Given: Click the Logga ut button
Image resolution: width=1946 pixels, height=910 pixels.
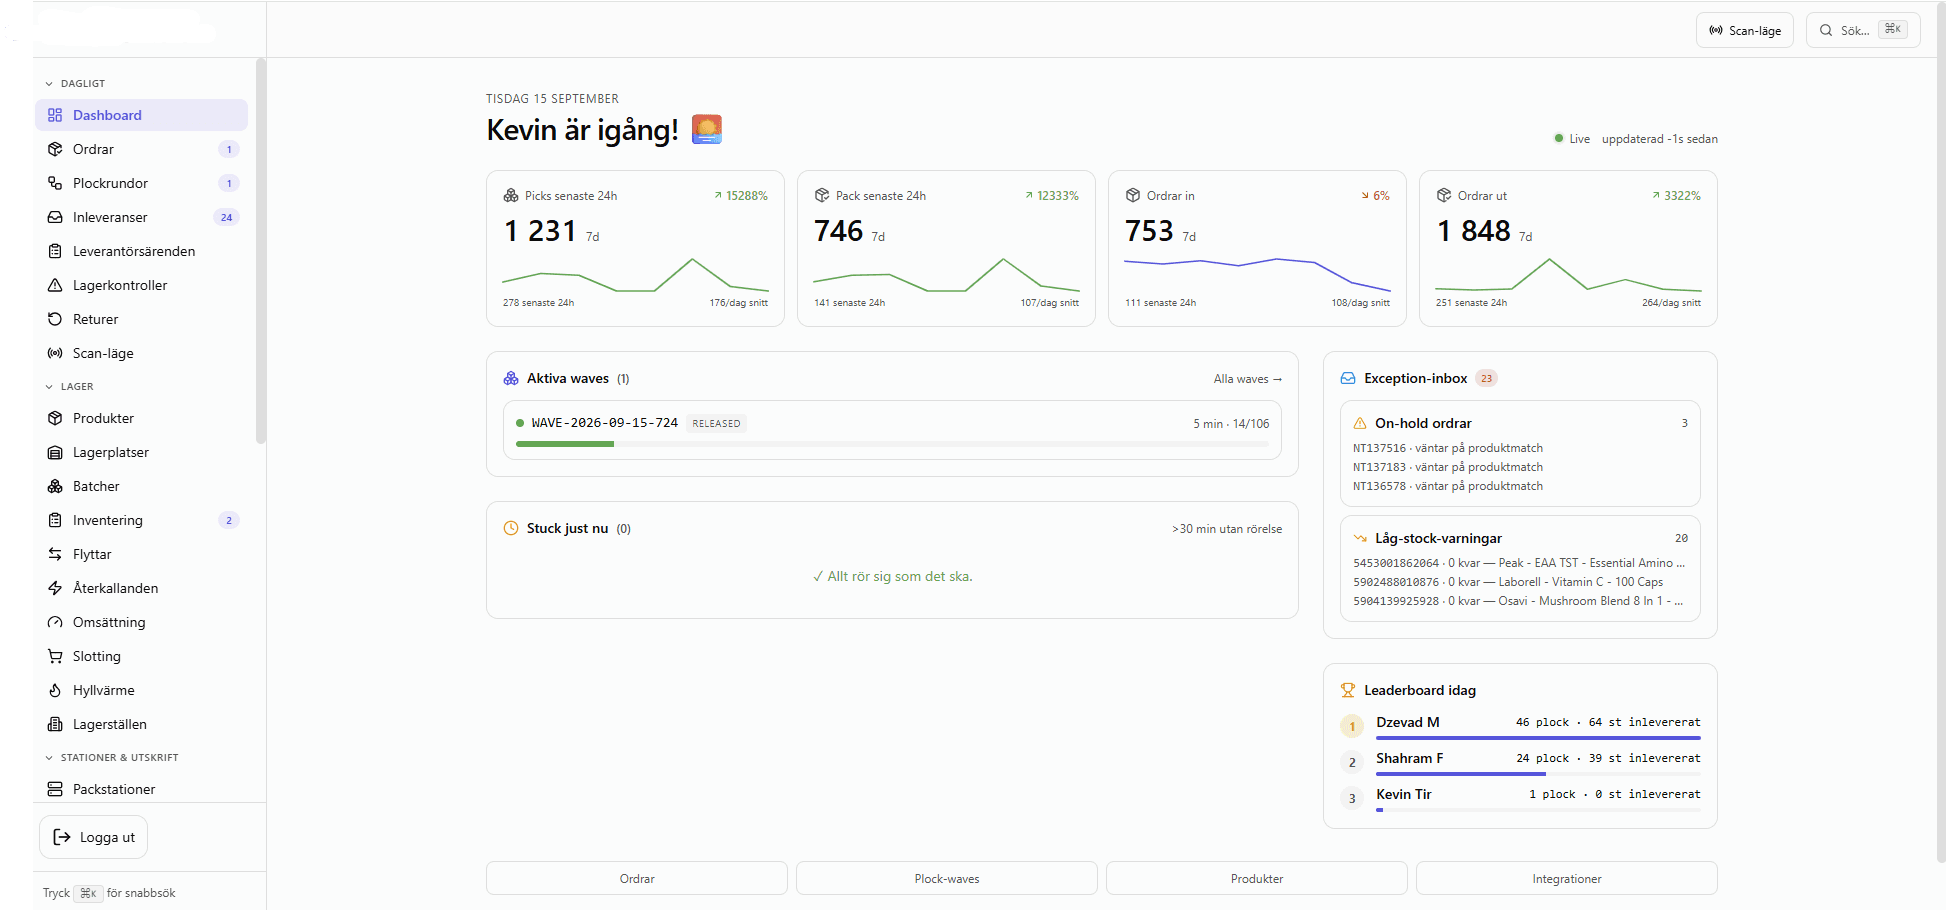Looking at the screenshot, I should (94, 837).
